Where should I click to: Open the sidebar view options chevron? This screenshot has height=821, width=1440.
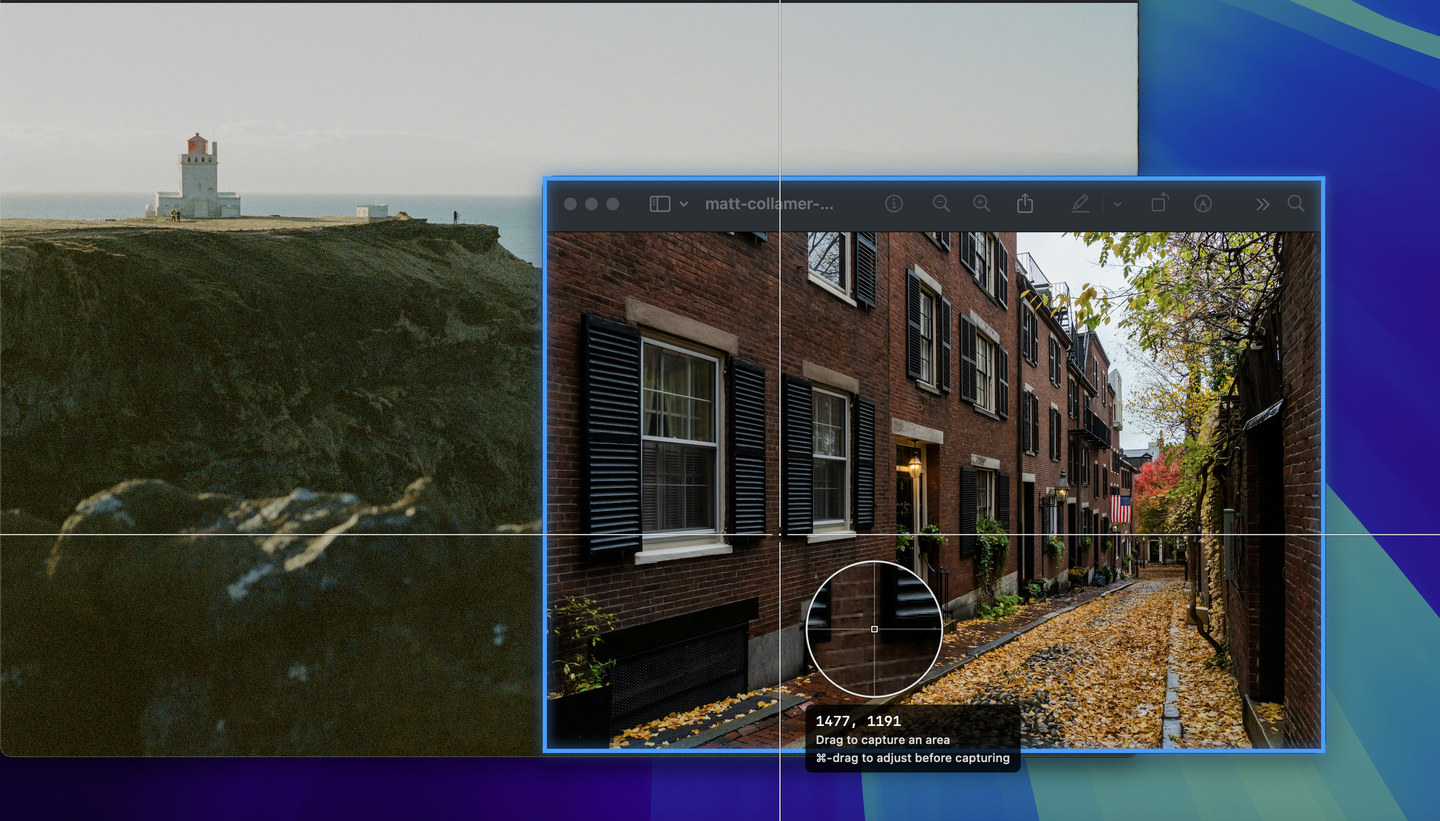(x=684, y=204)
